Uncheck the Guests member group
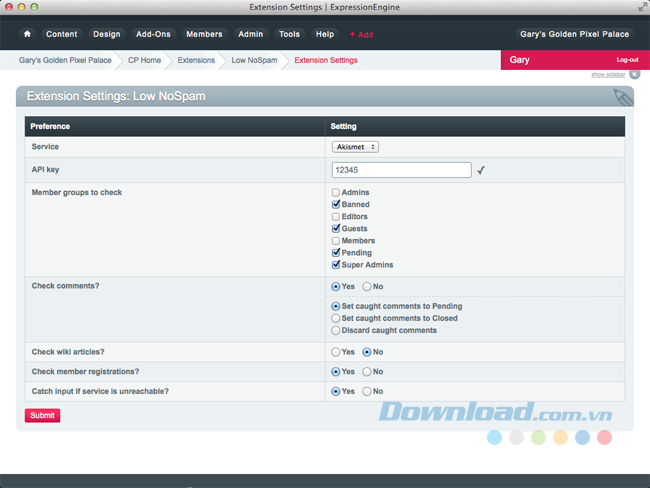Screen dimensions: 650x488 click(x=336, y=228)
